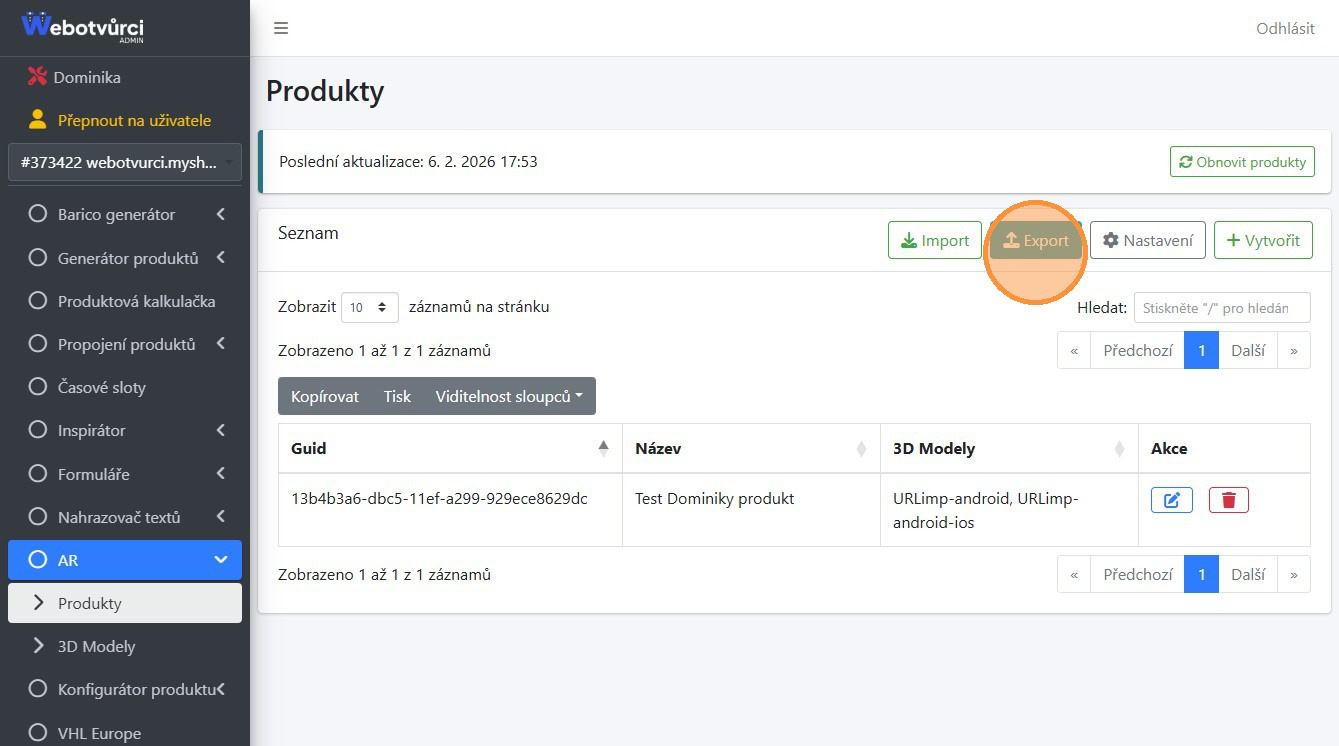Click the last-page » arrow in bottom pagination
Image resolution: width=1339 pixels, height=746 pixels.
[x=1294, y=574]
